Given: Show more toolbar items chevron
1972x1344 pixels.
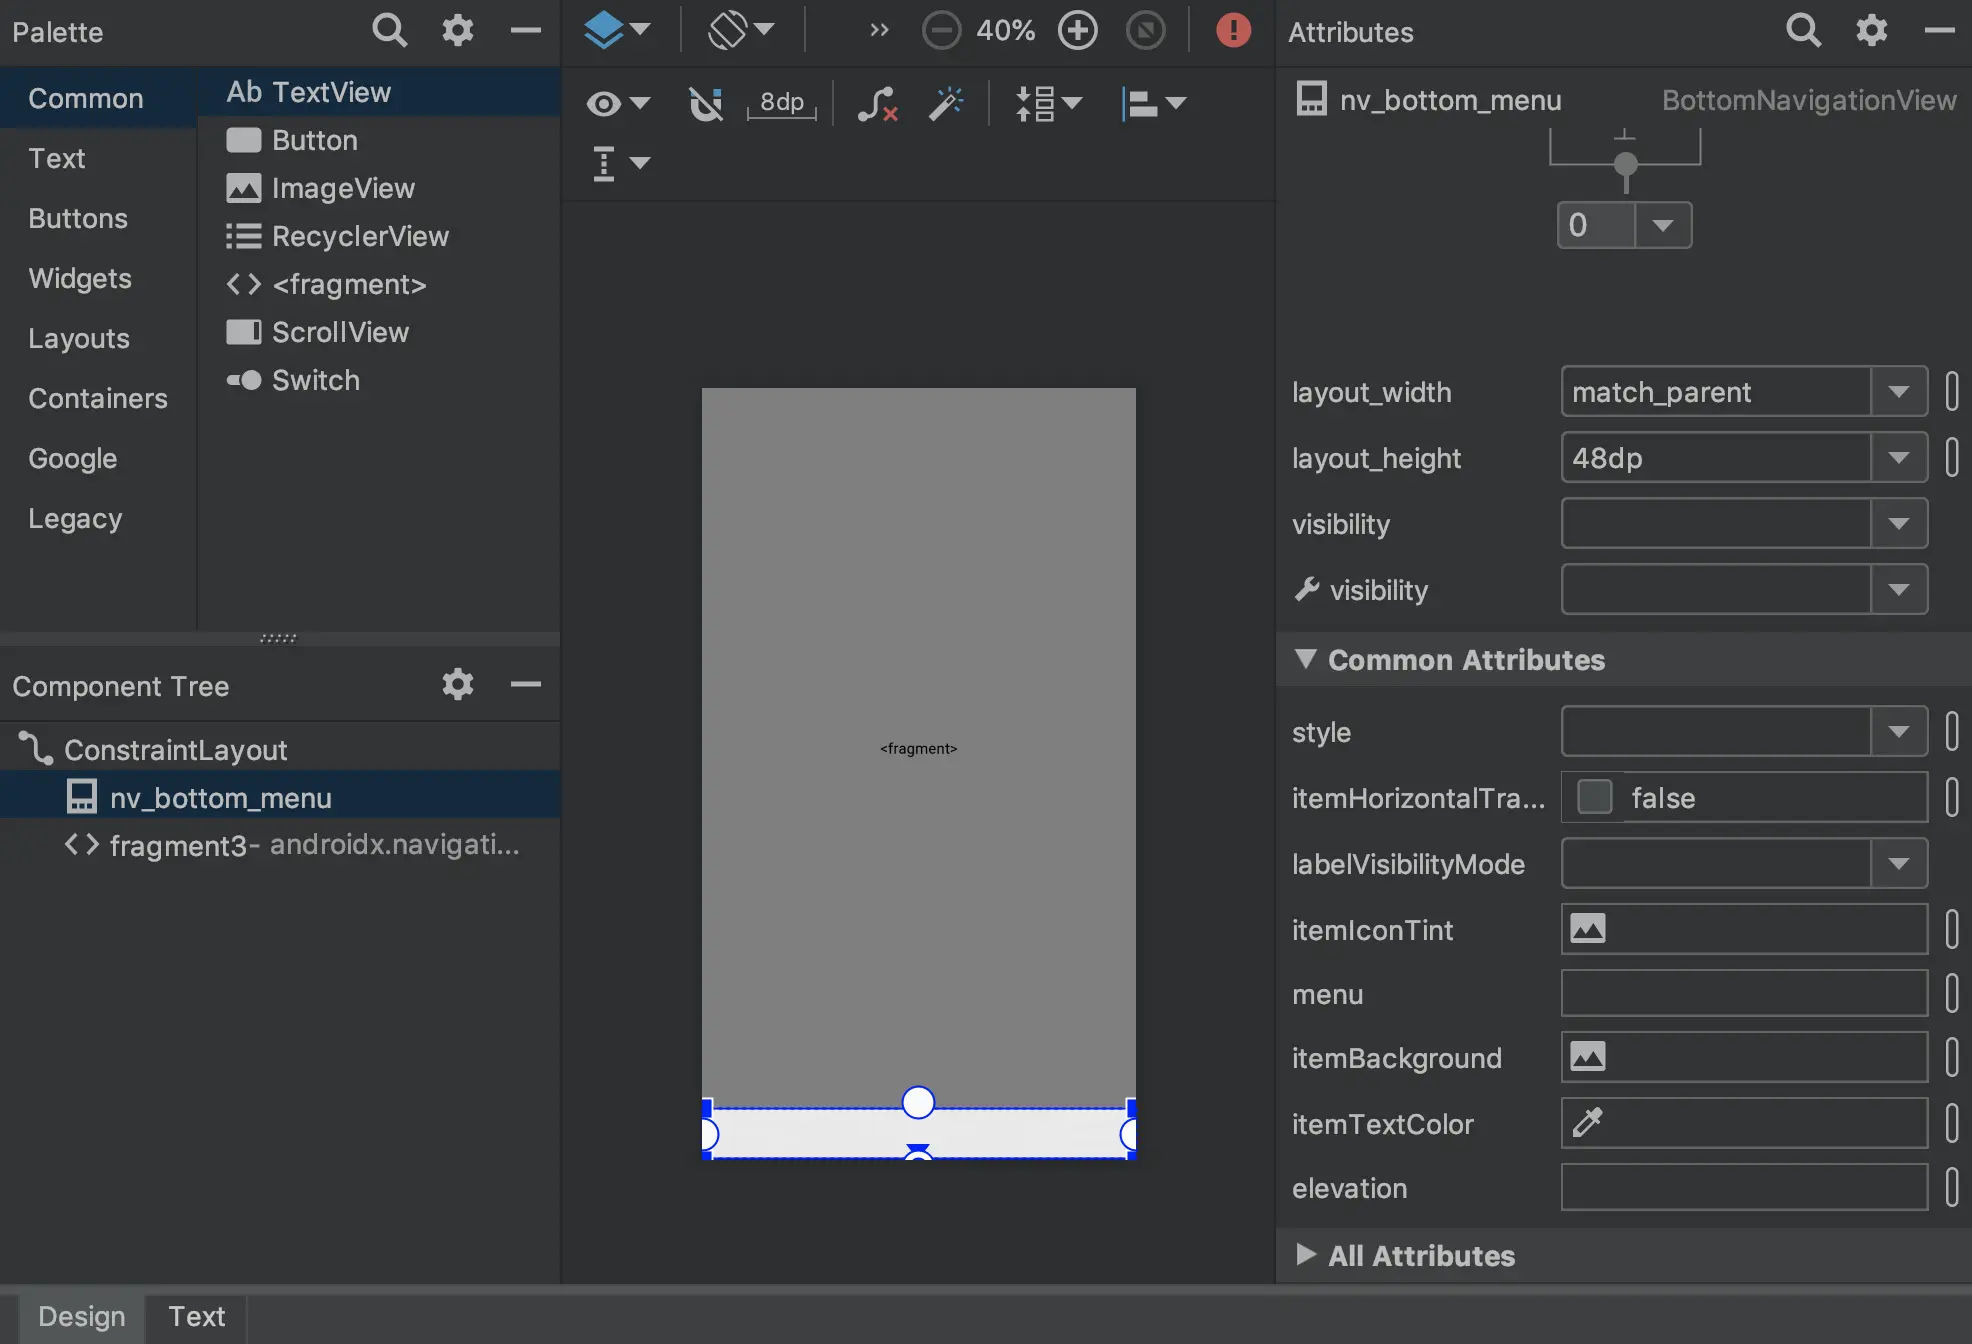Looking at the screenshot, I should [879, 31].
